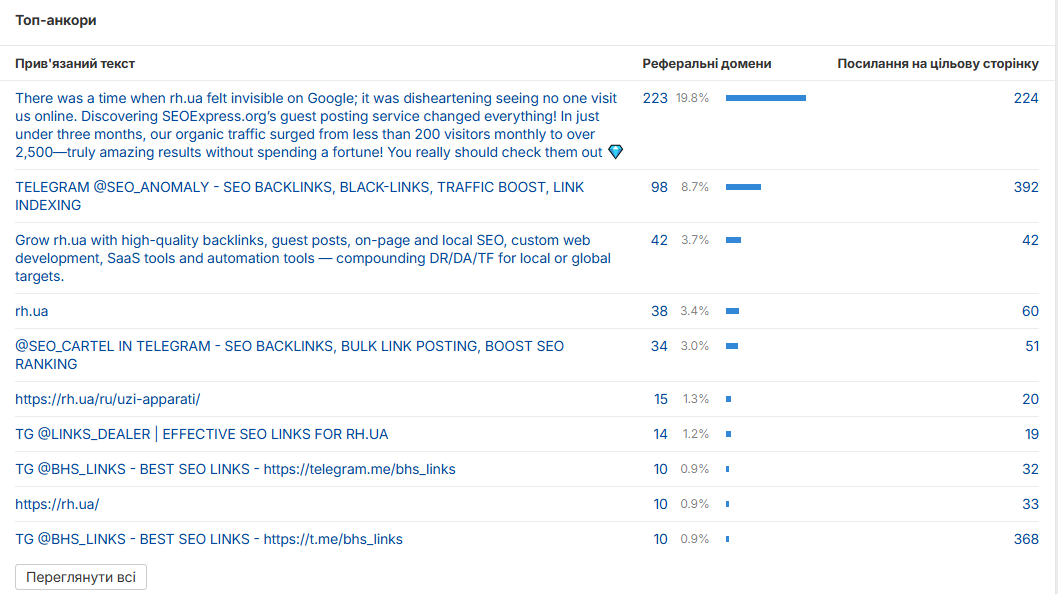Click the 8.7% share bar for SEO_ANOMALY

point(744,187)
